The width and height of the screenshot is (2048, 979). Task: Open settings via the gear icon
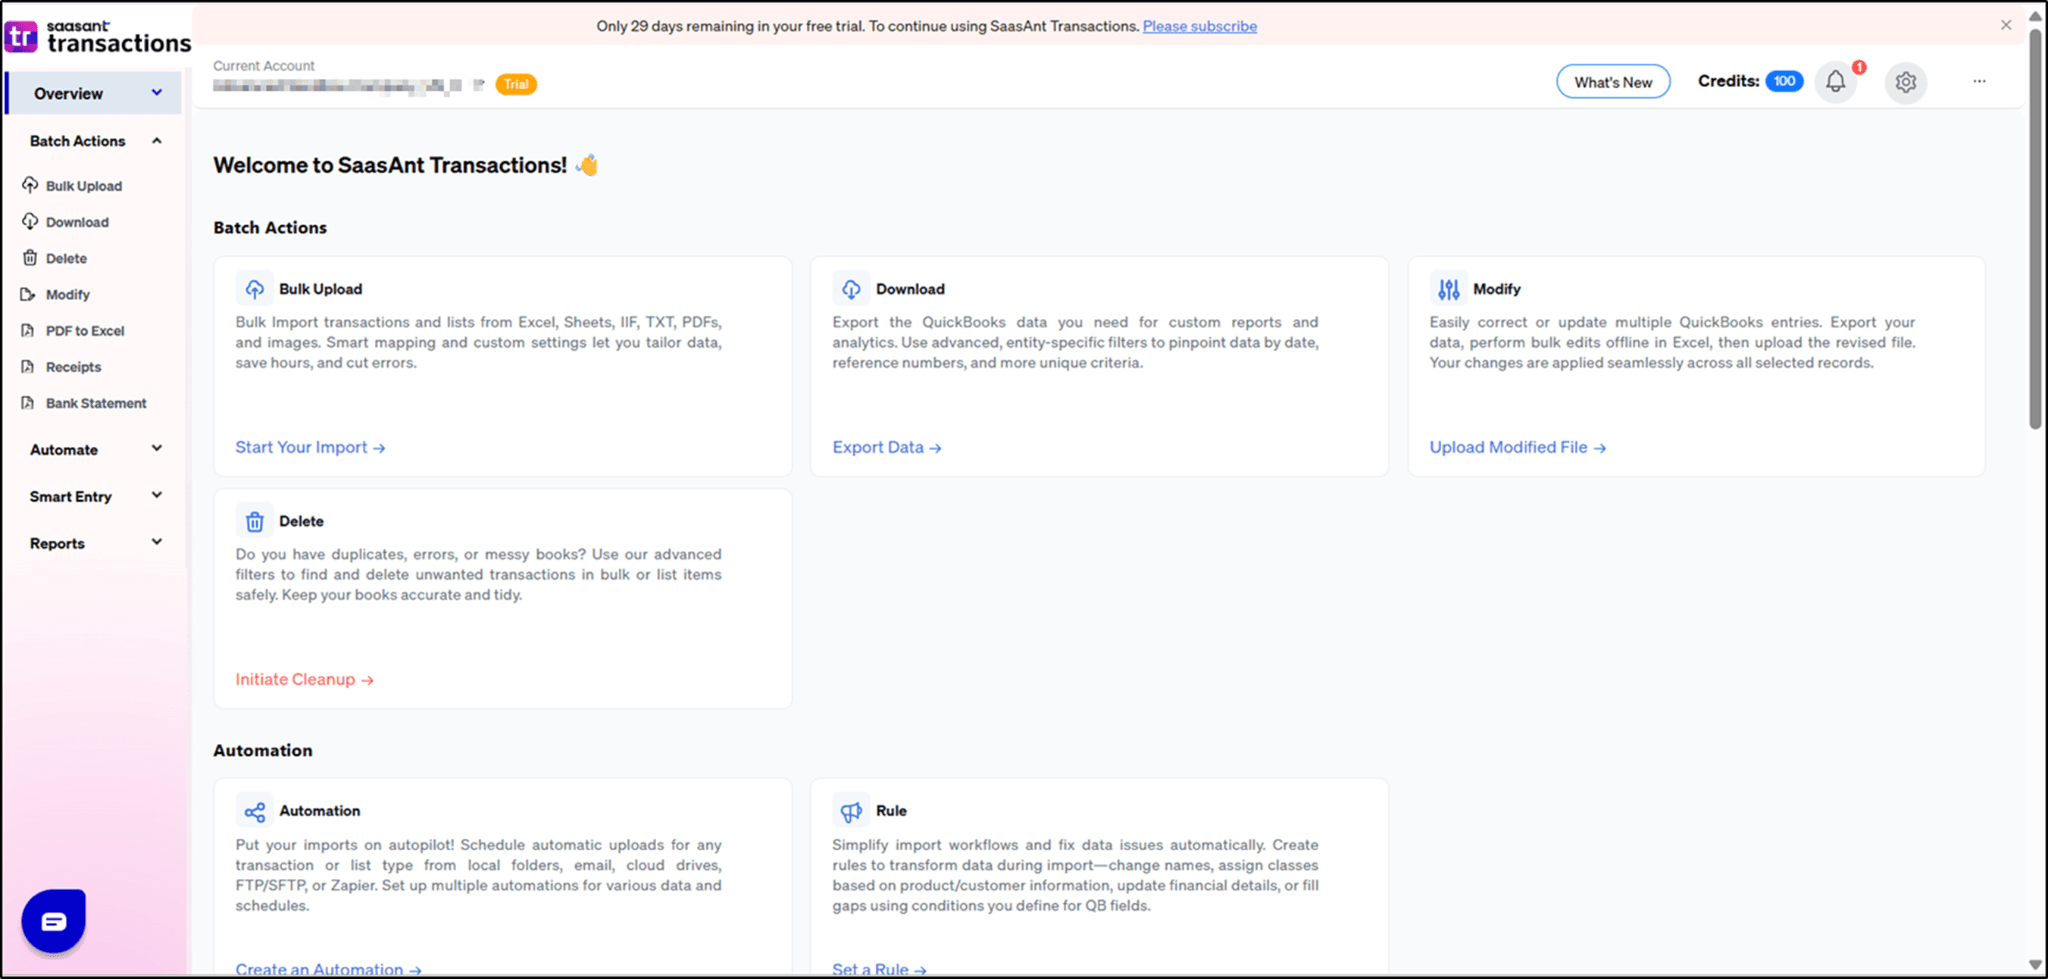click(x=1905, y=82)
